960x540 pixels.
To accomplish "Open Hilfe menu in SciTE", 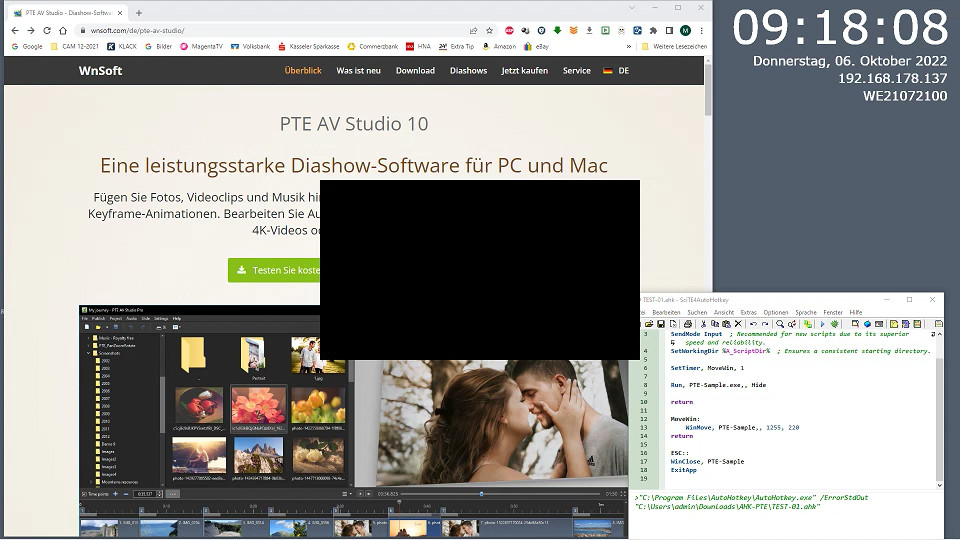I will [856, 312].
